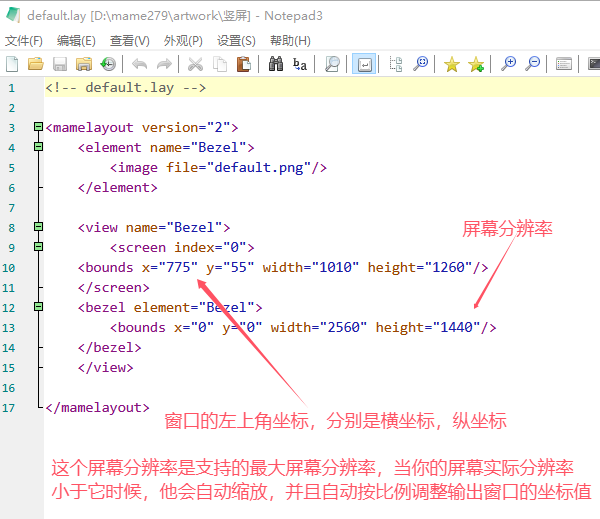600x519 pixels.
Task: Click the closing </screen> tag
Action: coord(113,288)
